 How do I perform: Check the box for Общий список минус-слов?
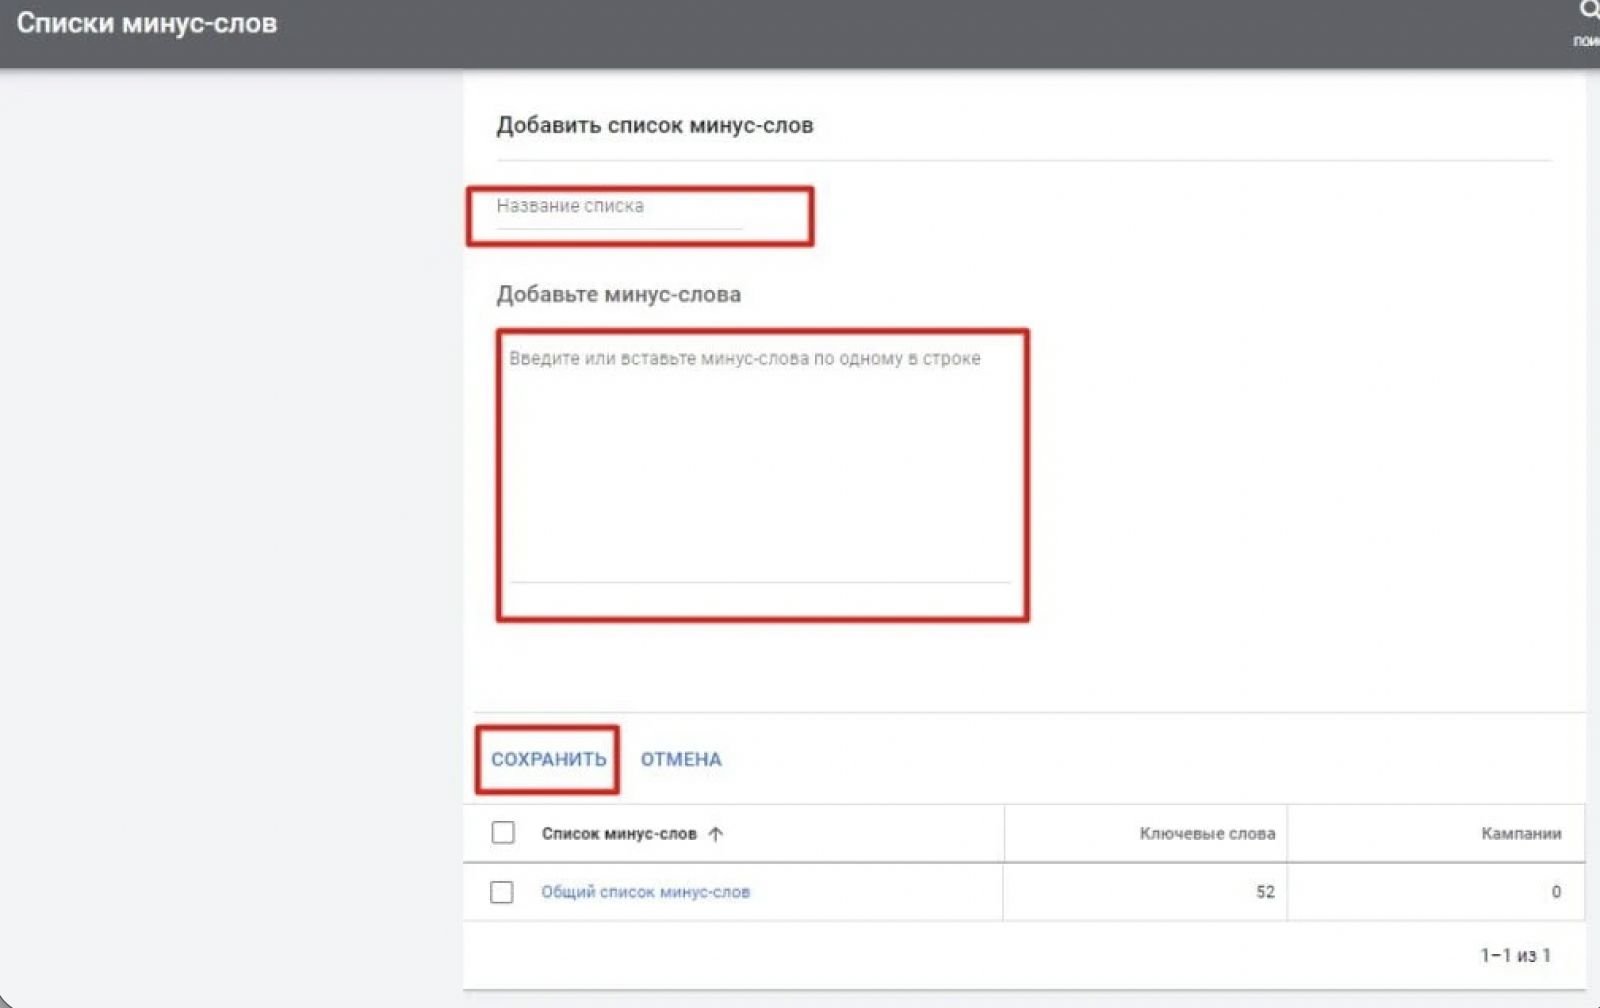[x=502, y=892]
